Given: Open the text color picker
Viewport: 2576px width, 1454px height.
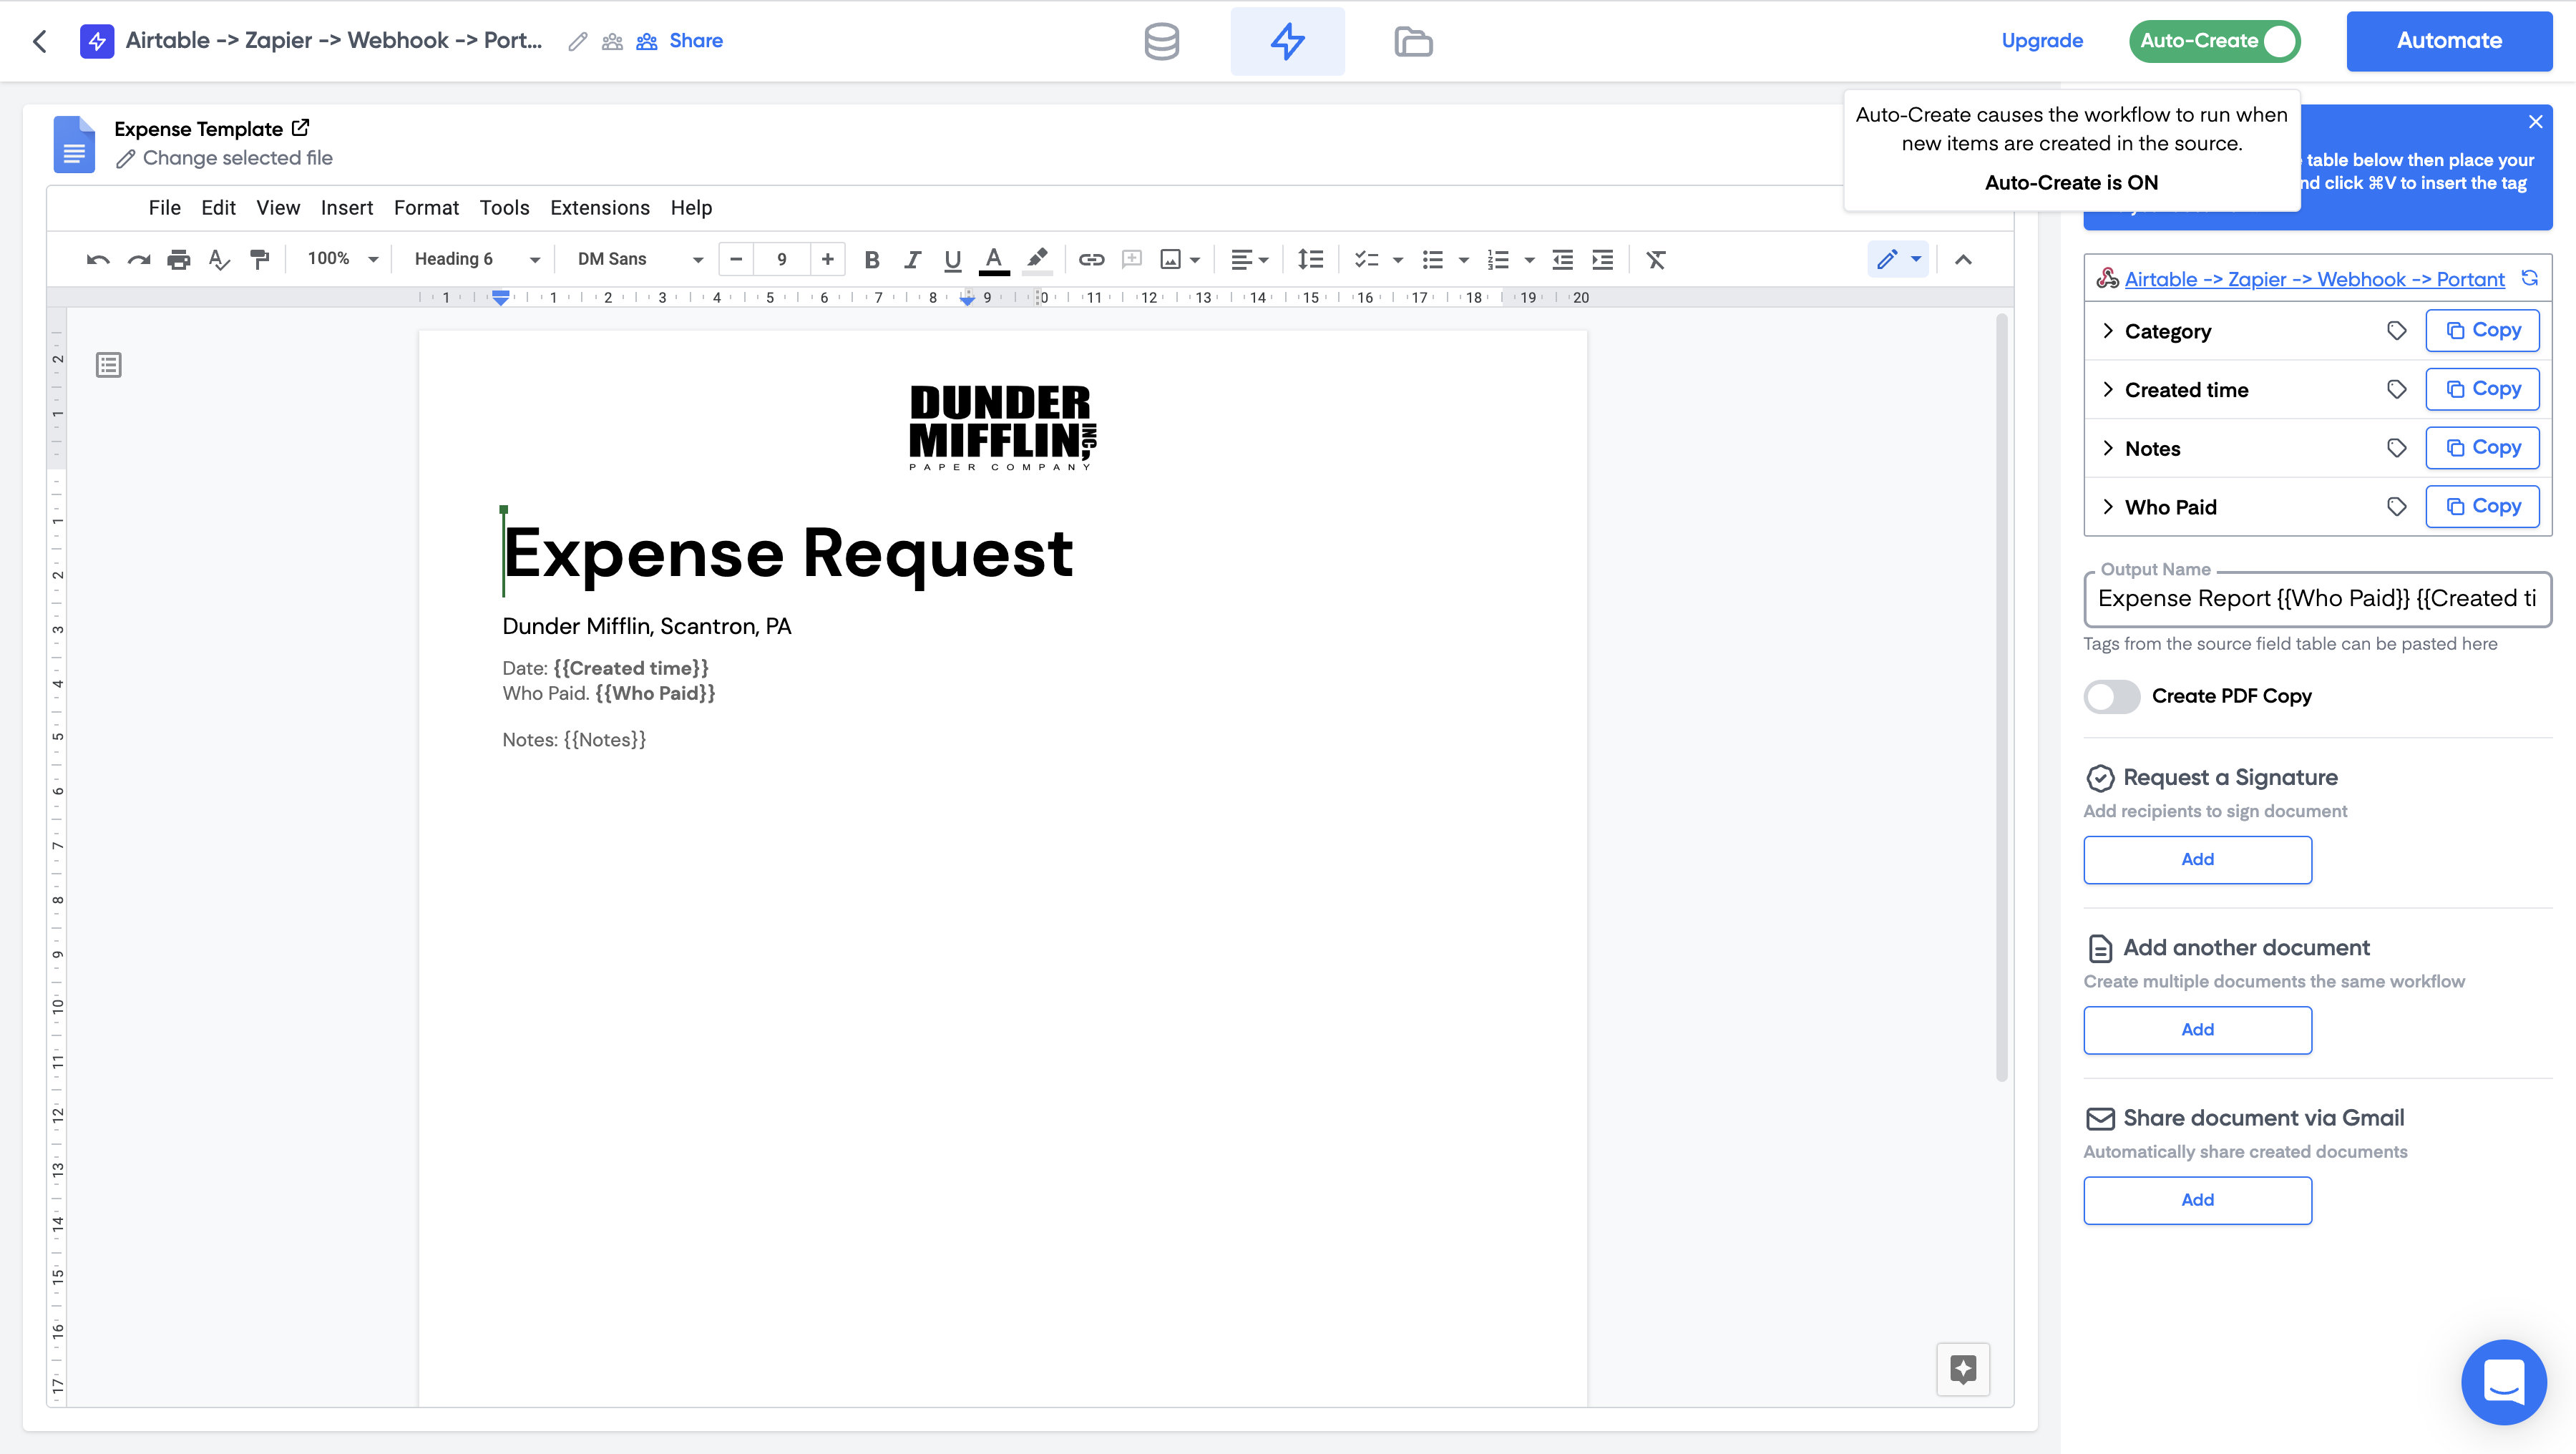Looking at the screenshot, I should (993, 260).
